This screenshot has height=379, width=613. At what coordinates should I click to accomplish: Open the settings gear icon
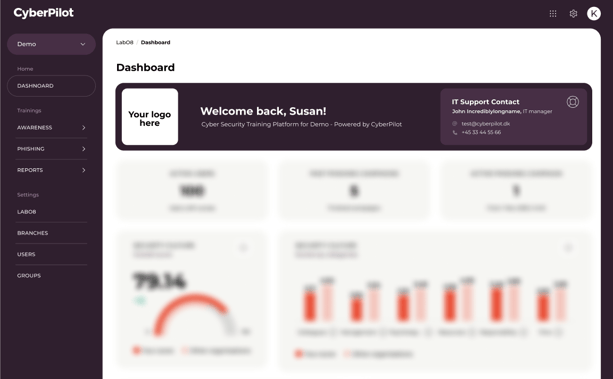click(x=573, y=14)
